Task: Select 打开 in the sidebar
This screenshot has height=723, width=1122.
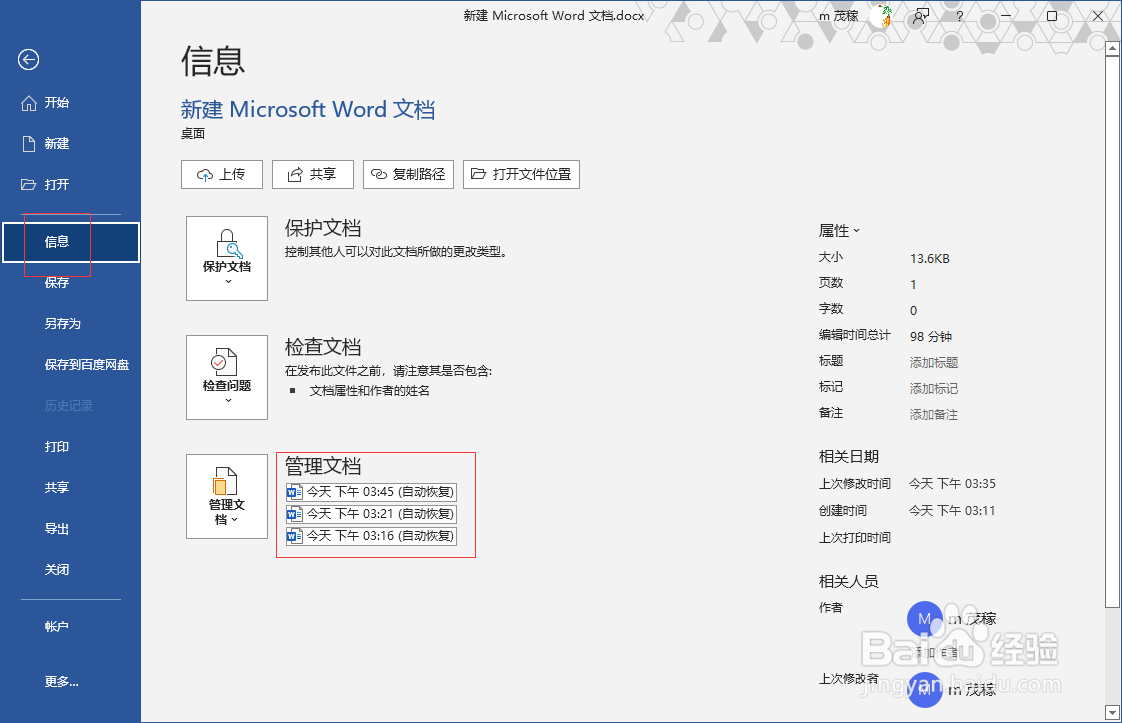Action: click(70, 185)
